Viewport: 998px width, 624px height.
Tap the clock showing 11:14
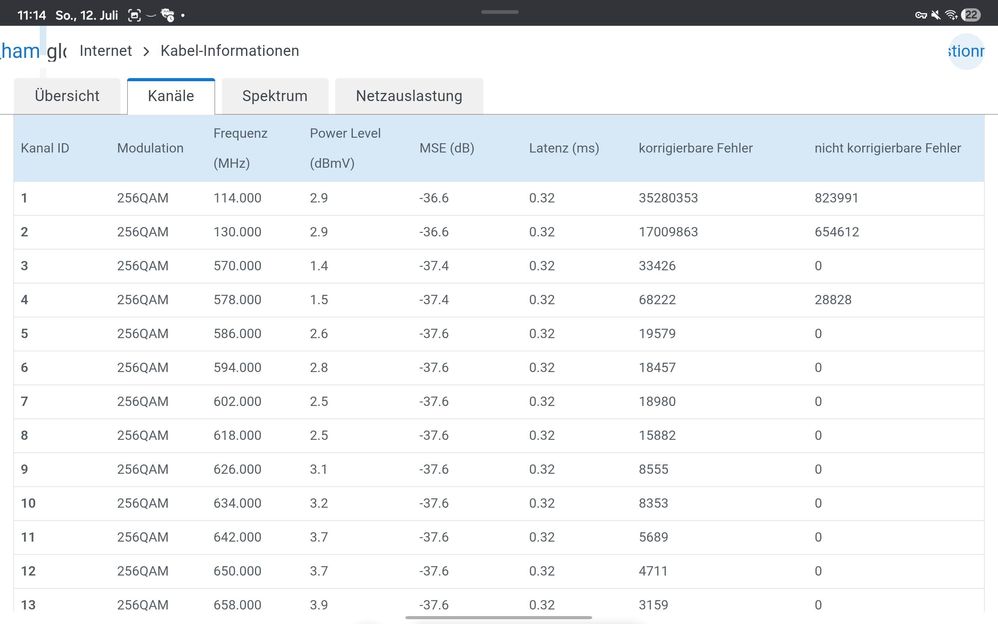31,15
